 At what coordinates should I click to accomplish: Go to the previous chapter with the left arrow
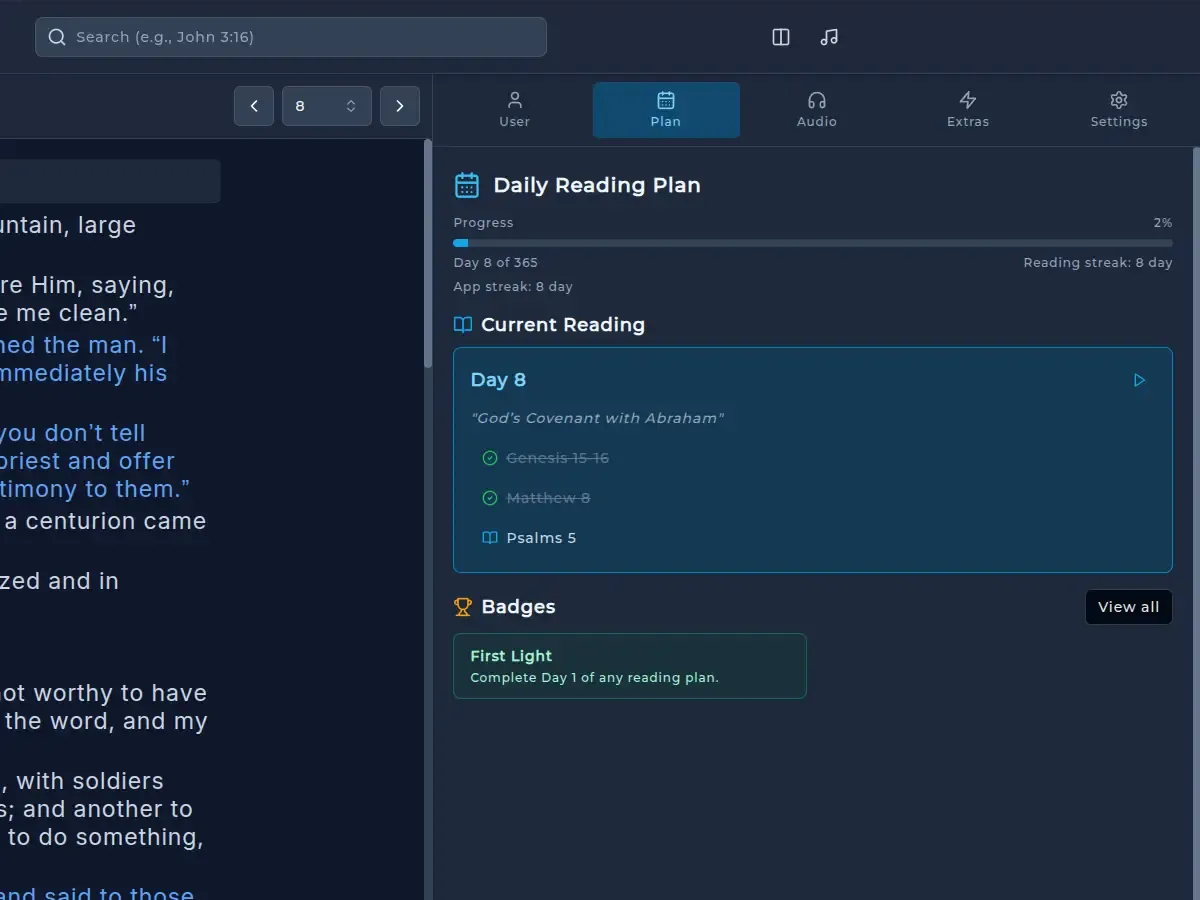point(253,105)
